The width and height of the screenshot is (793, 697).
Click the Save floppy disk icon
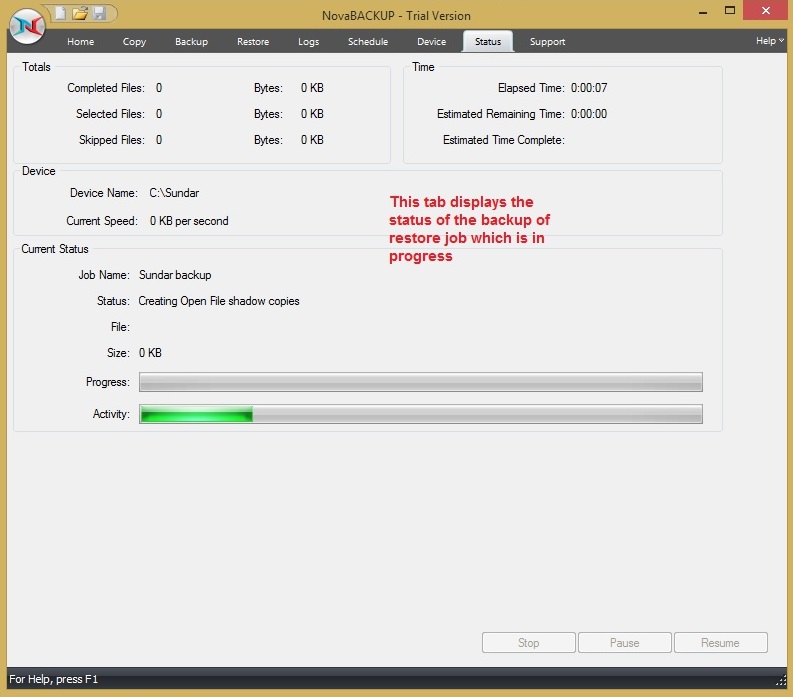click(99, 13)
